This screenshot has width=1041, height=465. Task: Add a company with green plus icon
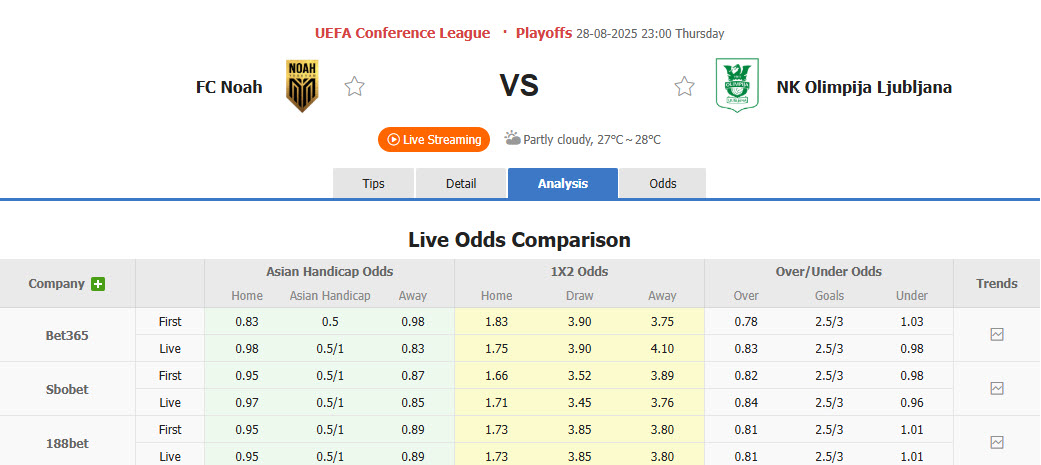98,284
